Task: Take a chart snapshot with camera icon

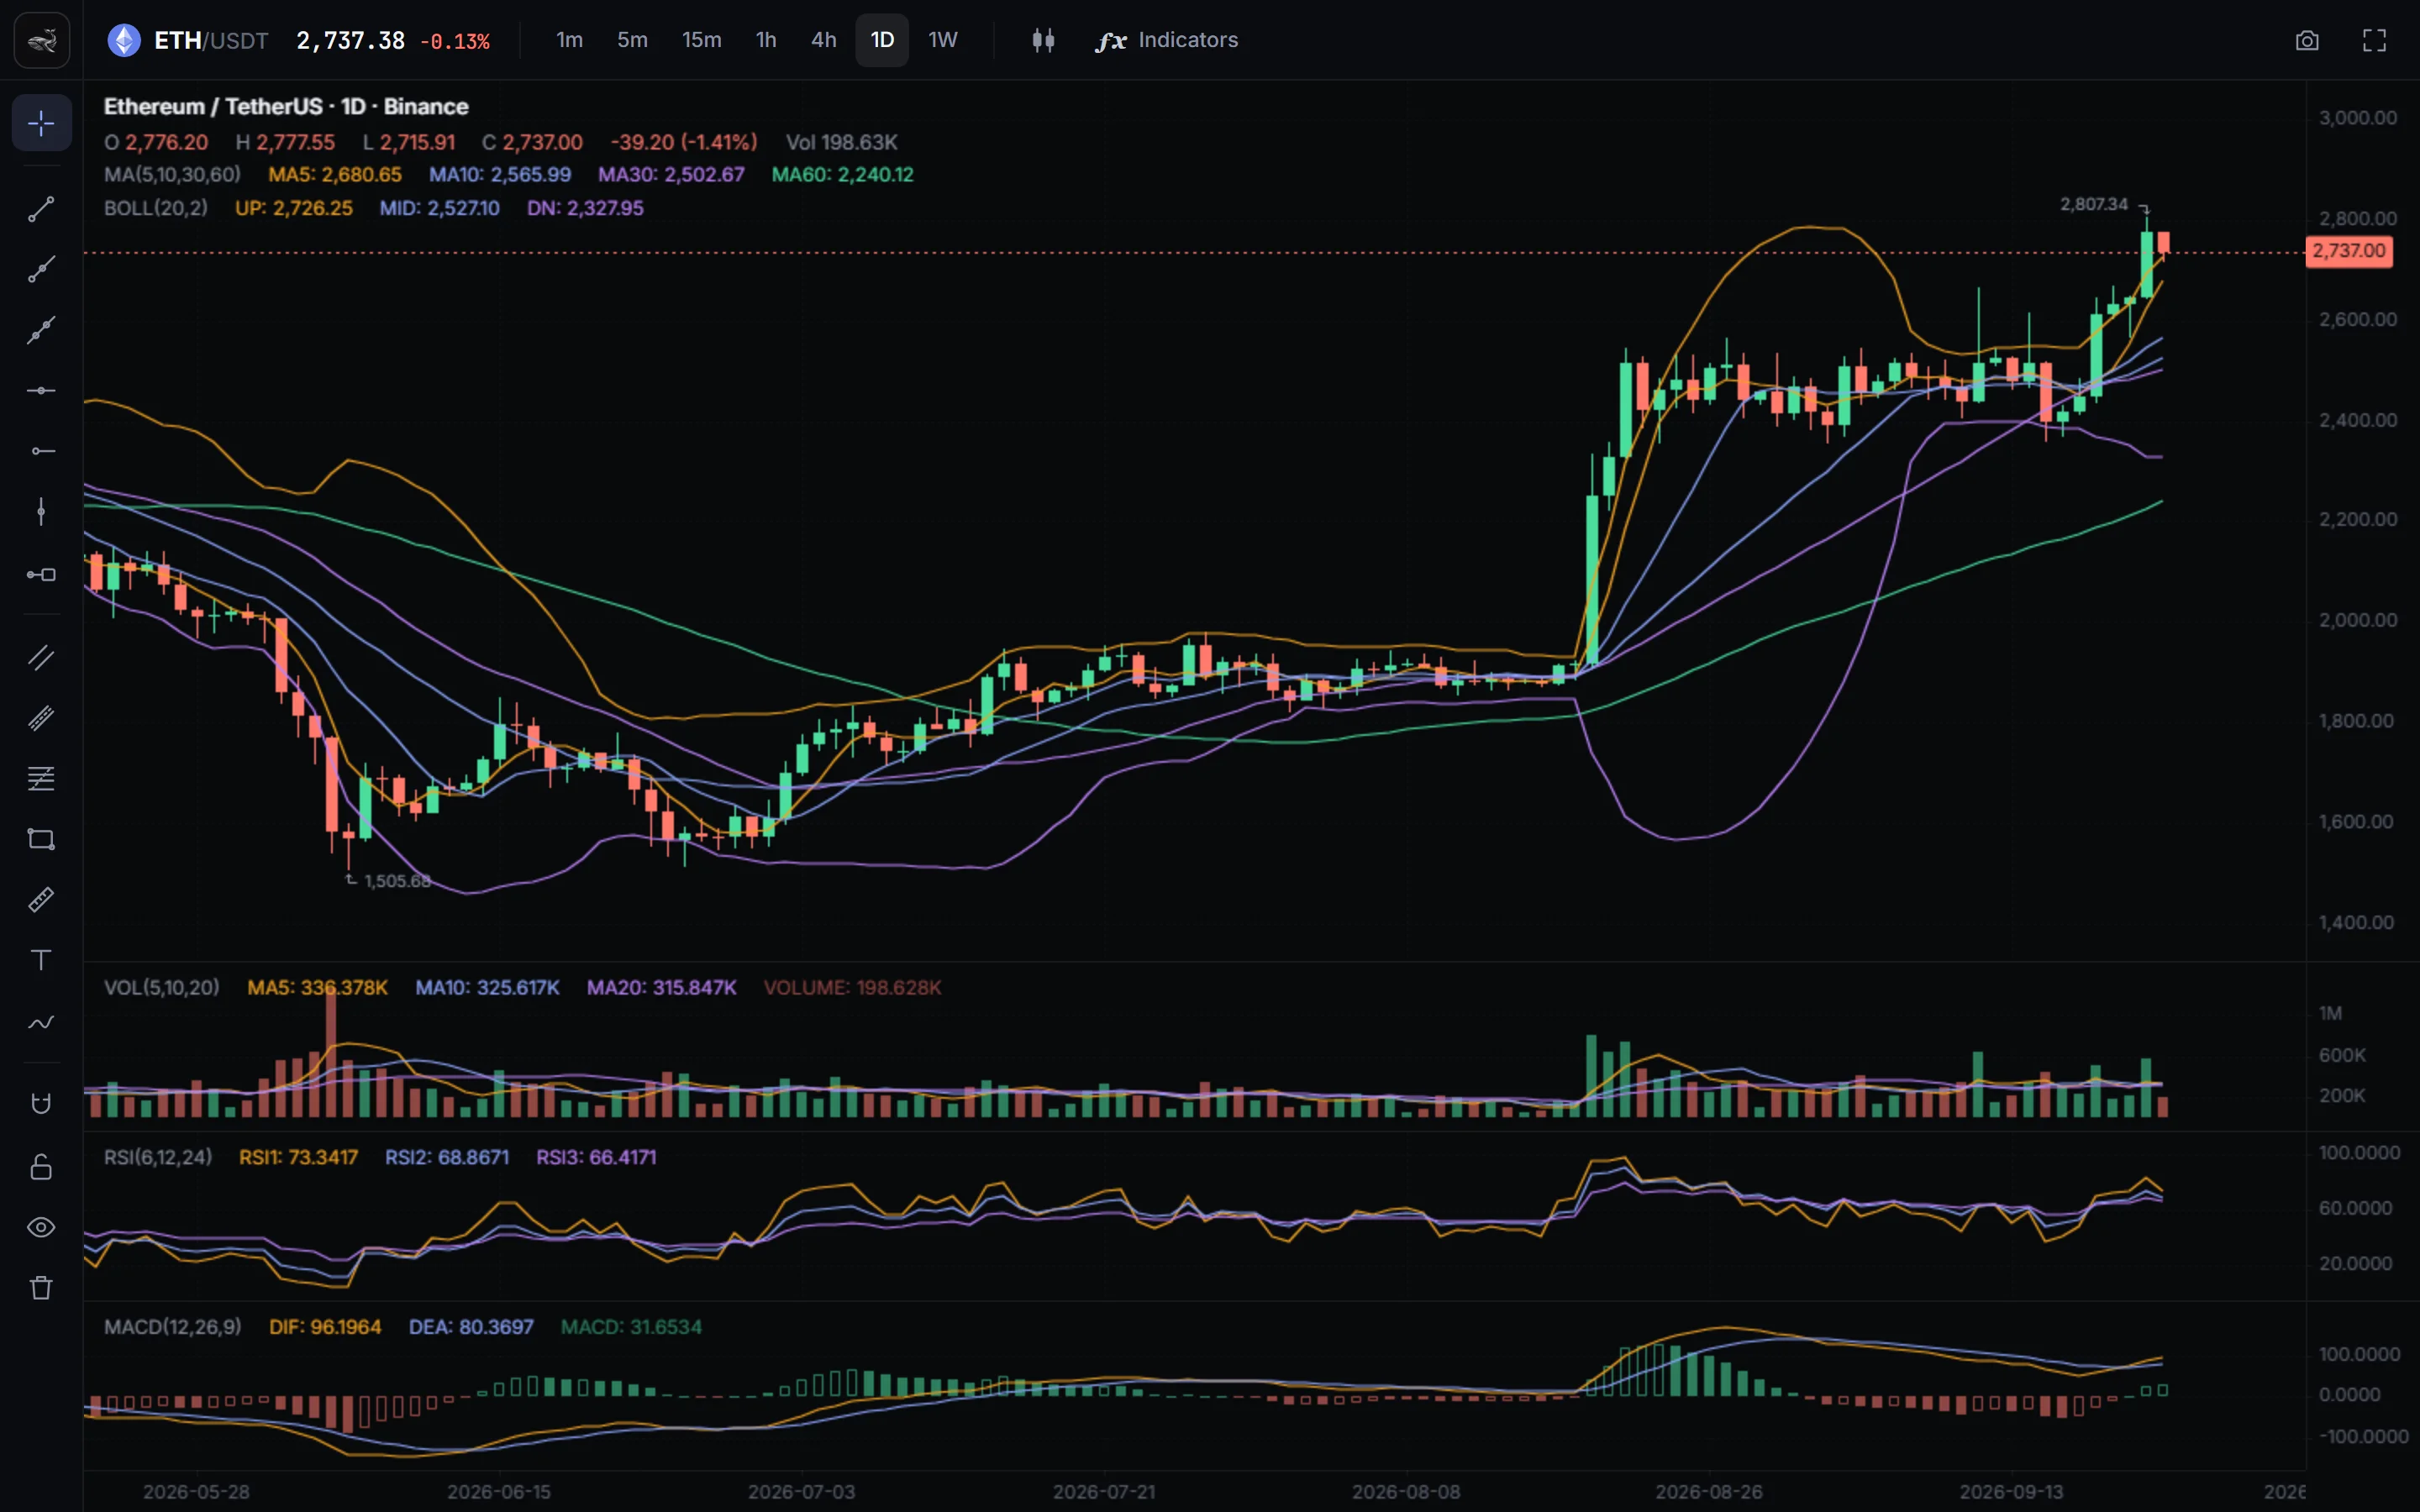Action: [x=2307, y=40]
